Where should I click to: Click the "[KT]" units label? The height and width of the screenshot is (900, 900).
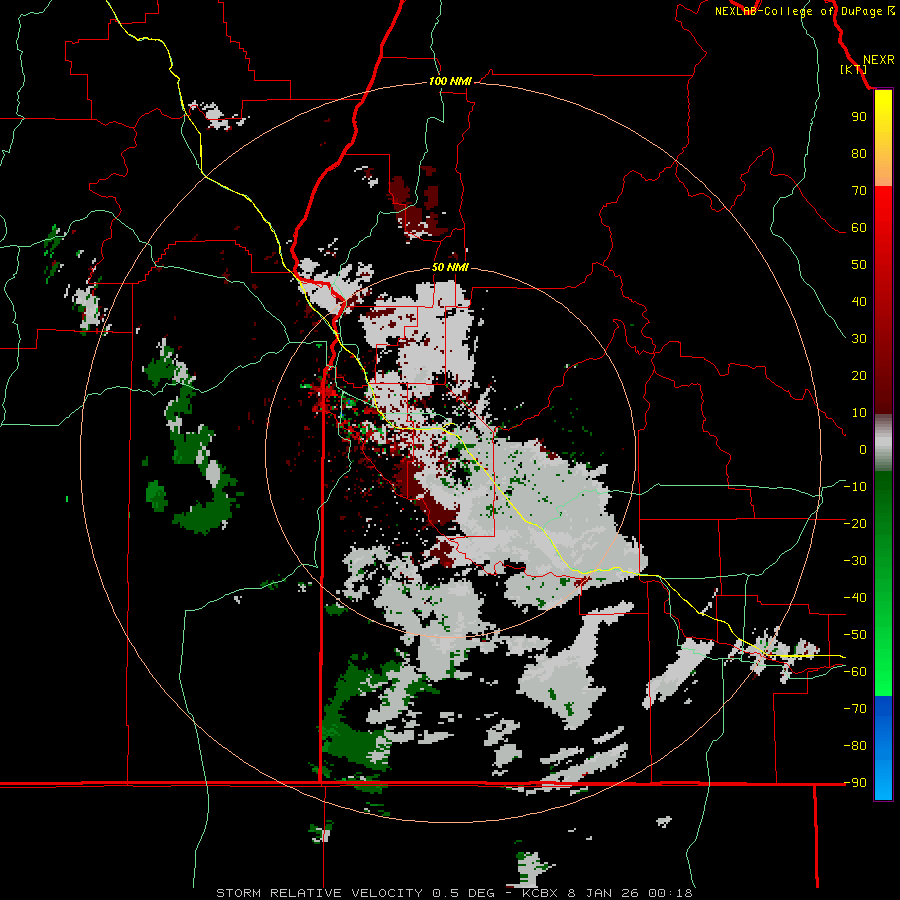click(854, 69)
